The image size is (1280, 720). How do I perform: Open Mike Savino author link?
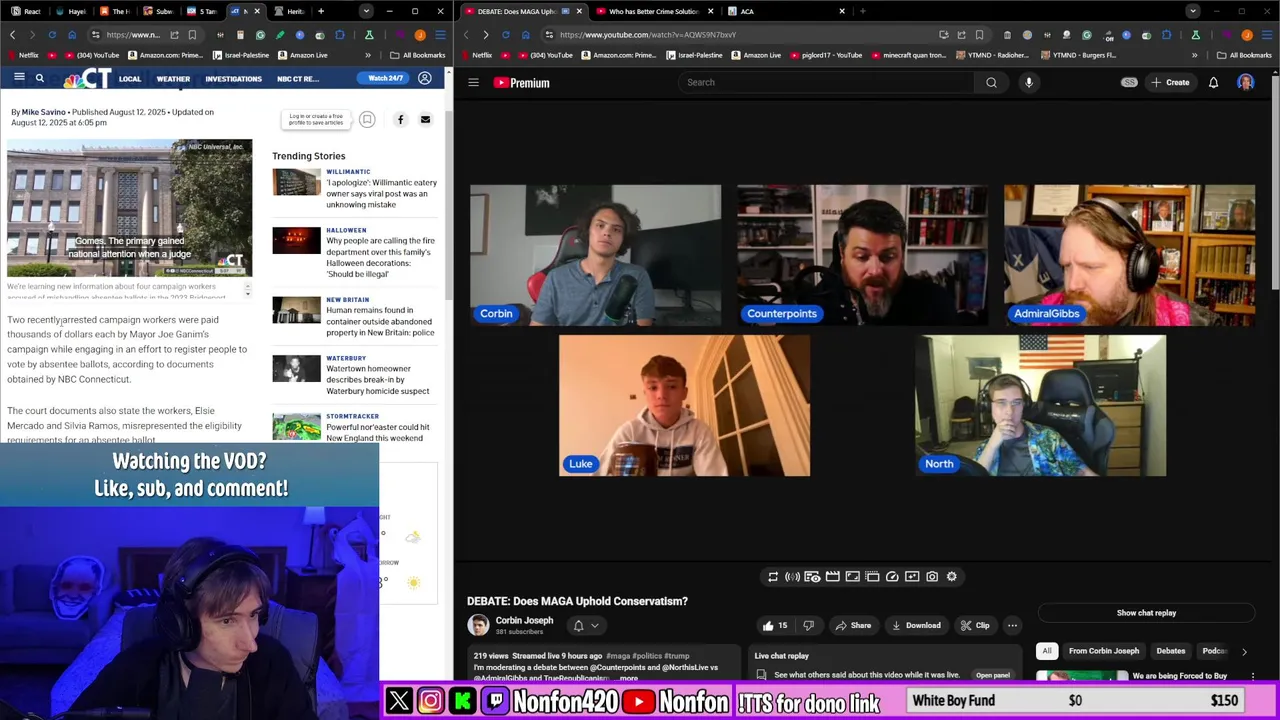43,112
